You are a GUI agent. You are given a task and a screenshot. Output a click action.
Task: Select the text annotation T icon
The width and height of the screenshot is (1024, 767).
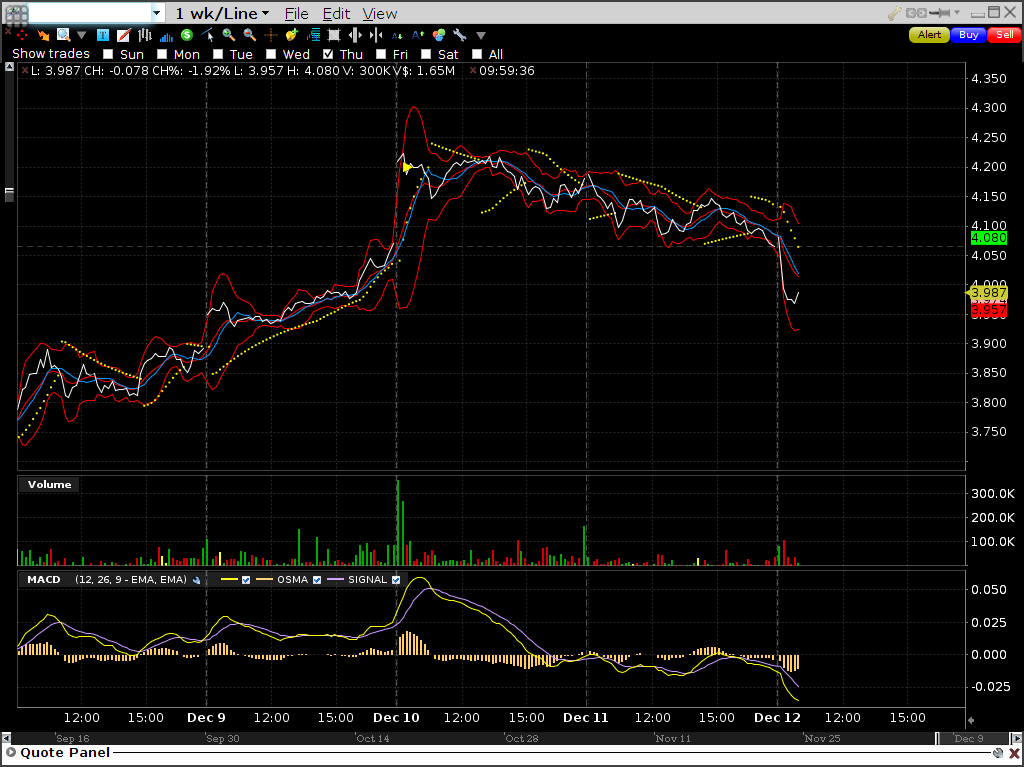pyautogui.click(x=103, y=35)
